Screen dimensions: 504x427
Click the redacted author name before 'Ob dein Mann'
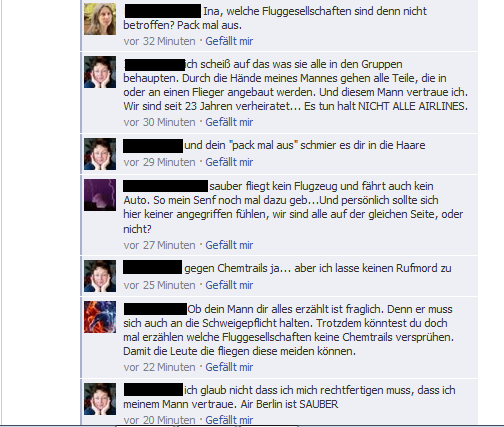(155, 309)
